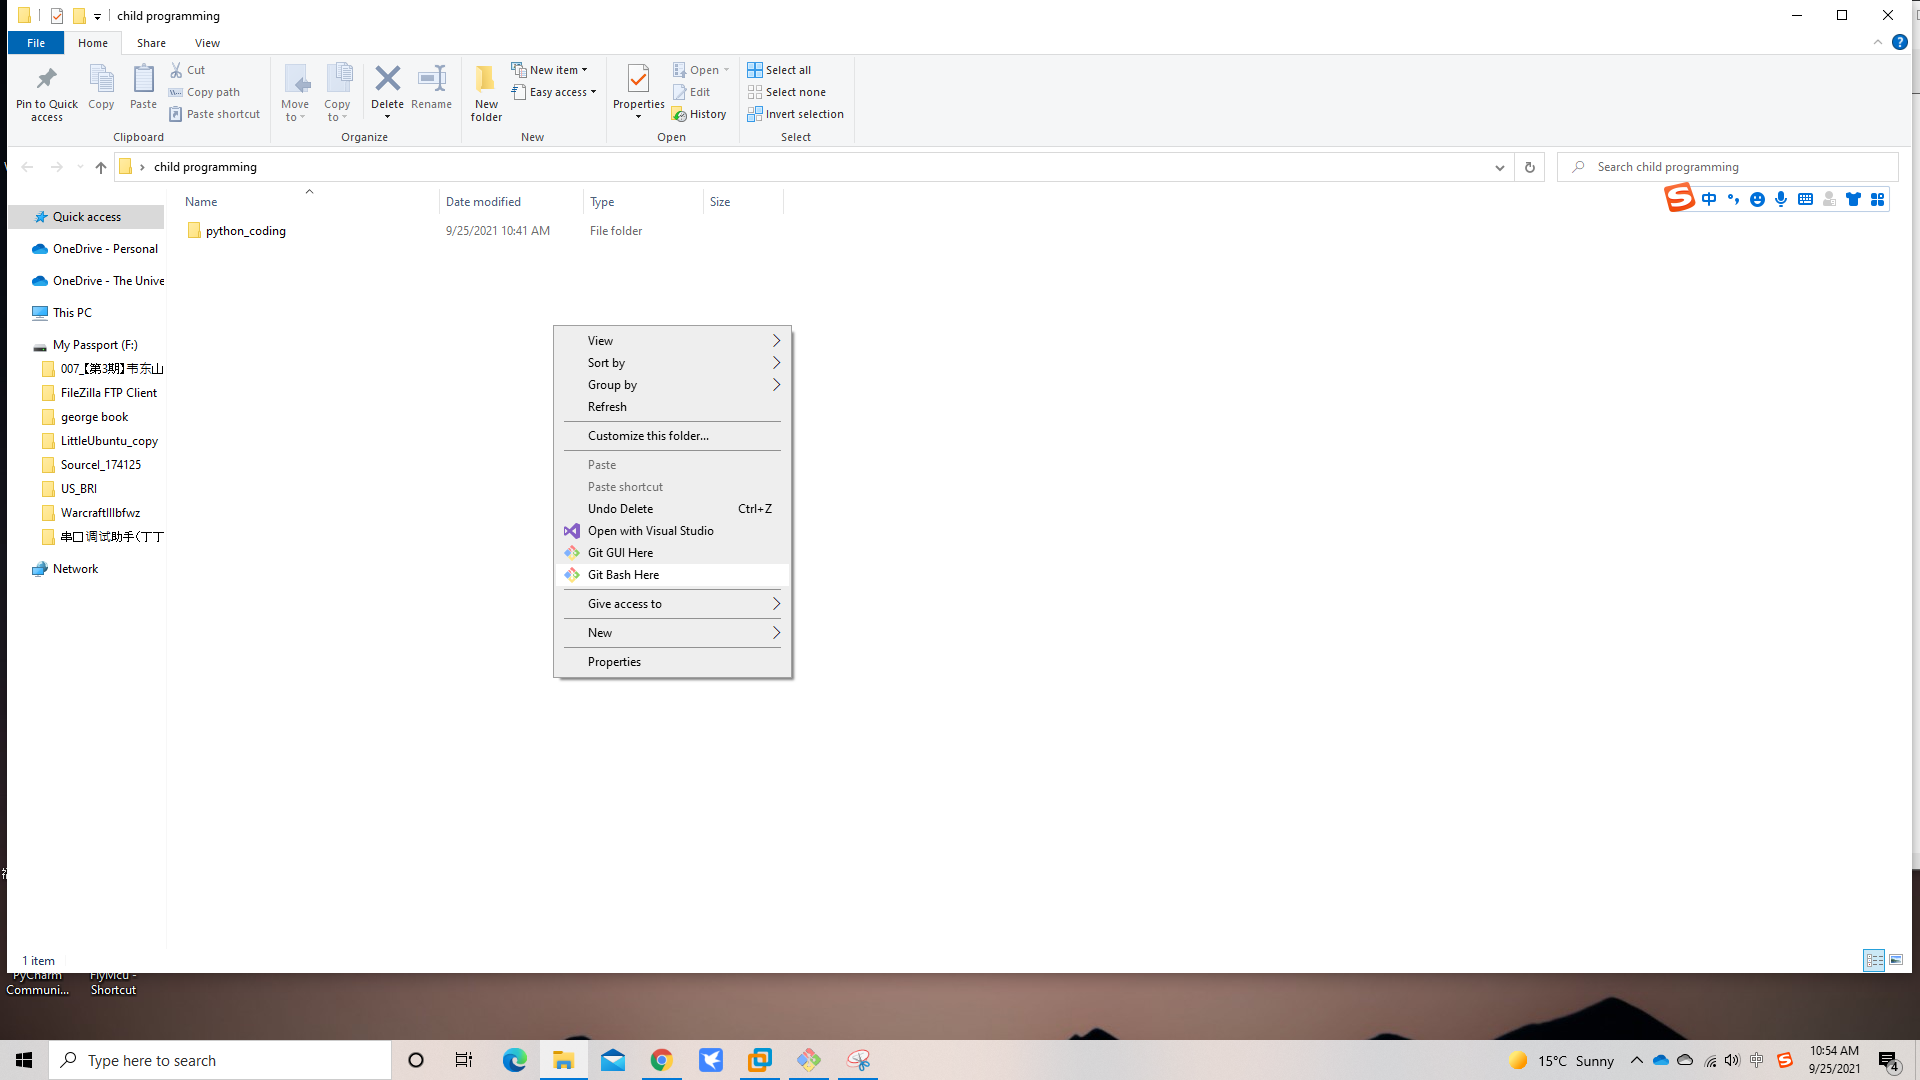Image resolution: width=1920 pixels, height=1080 pixels.
Task: Open the Properties ribbon icon
Action: (x=638, y=80)
